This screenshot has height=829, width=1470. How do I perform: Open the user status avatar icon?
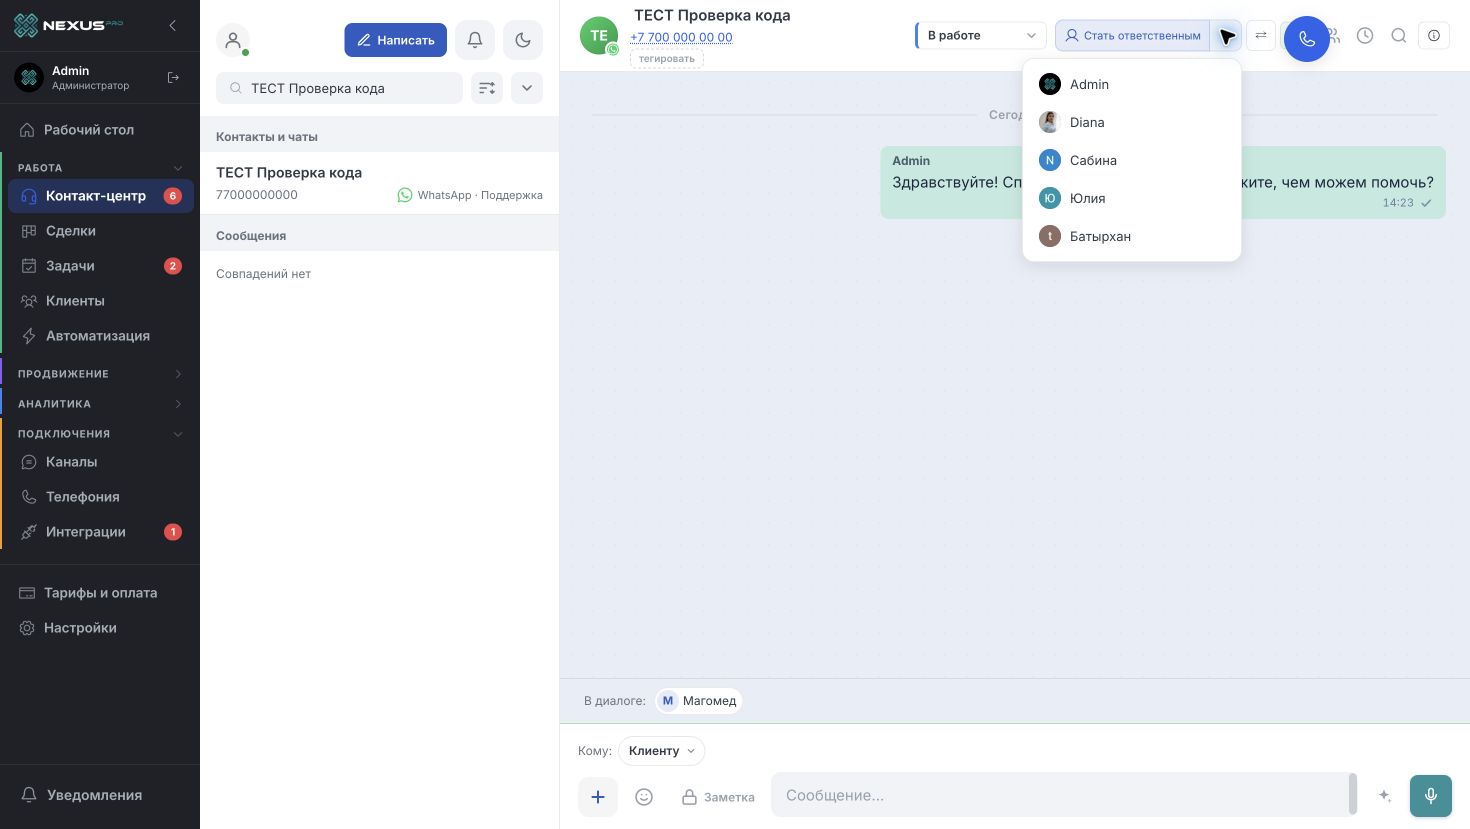pos(233,40)
